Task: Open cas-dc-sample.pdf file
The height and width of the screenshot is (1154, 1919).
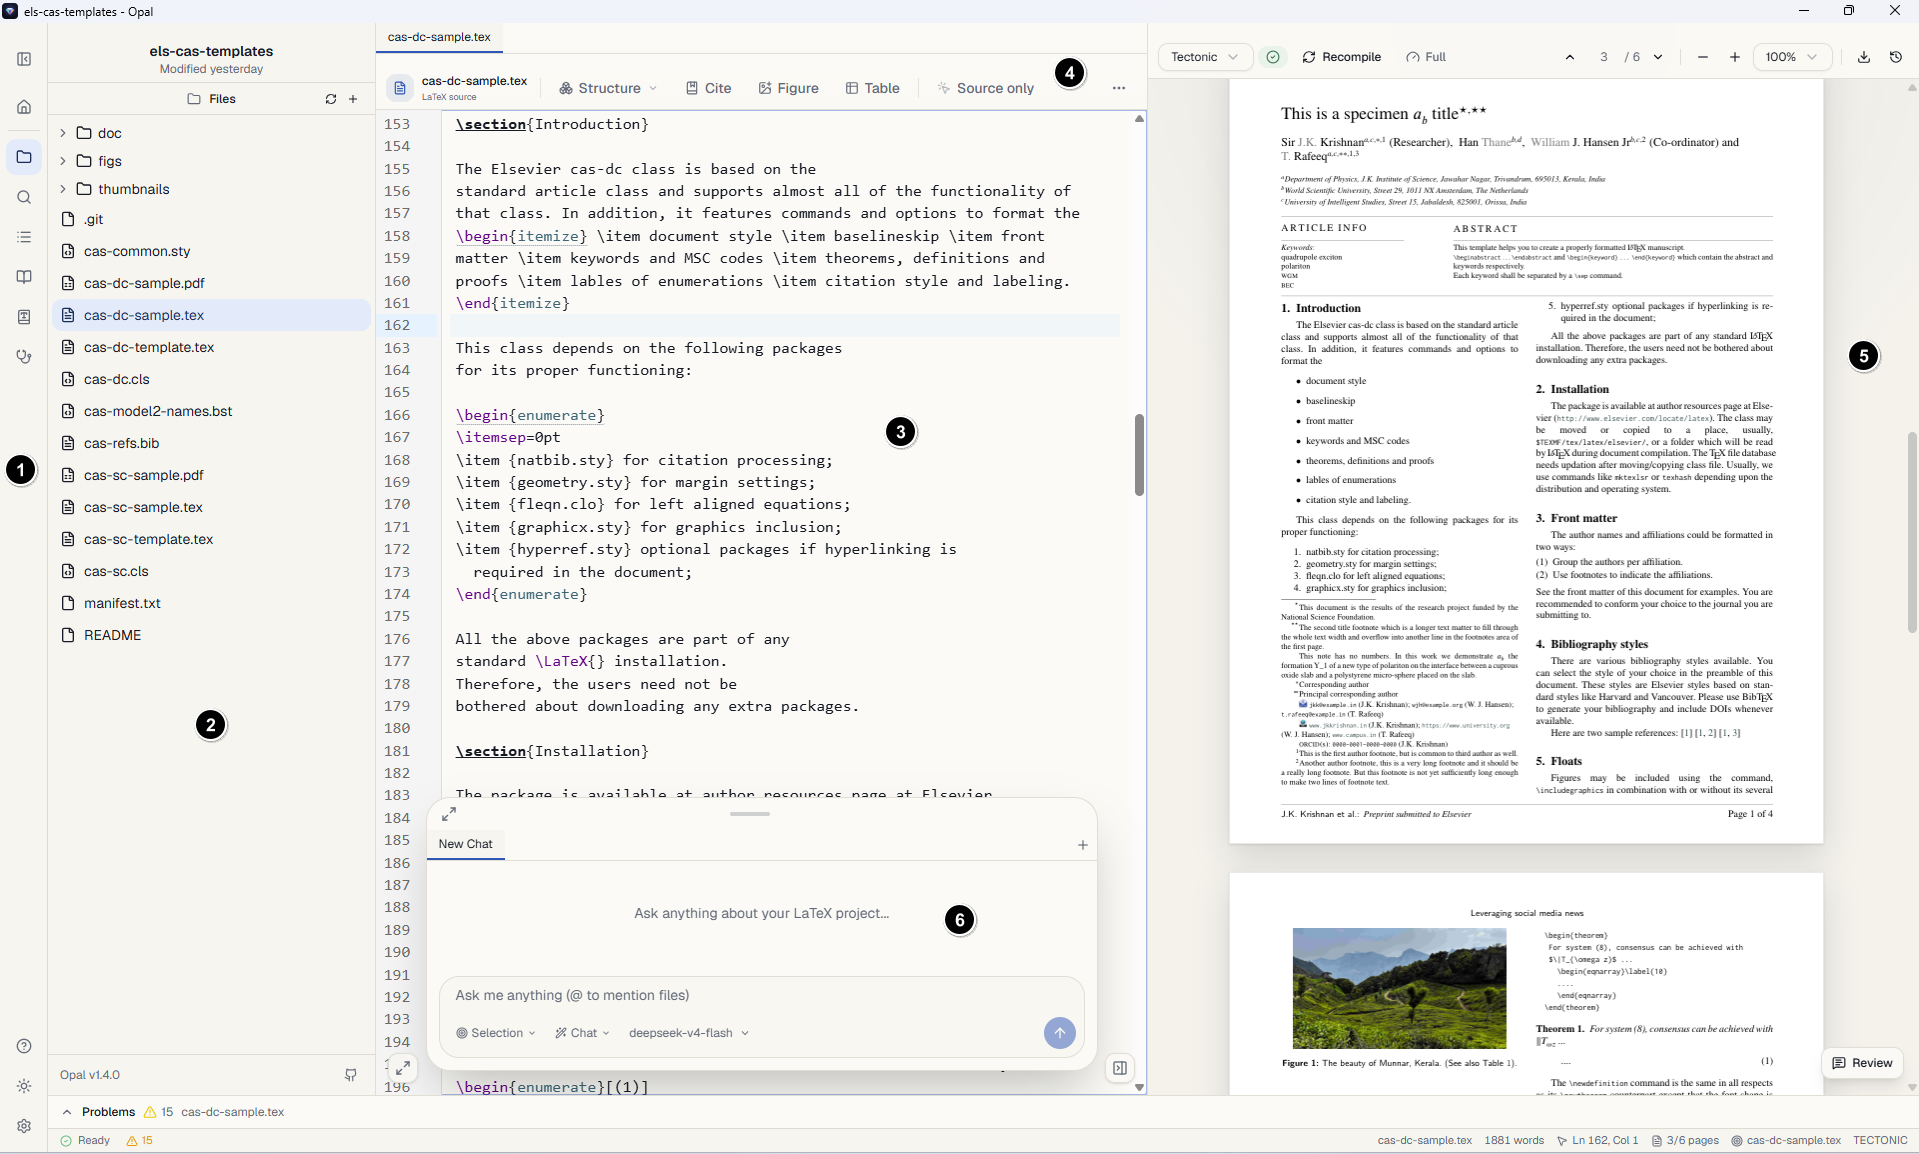Action: (210, 283)
